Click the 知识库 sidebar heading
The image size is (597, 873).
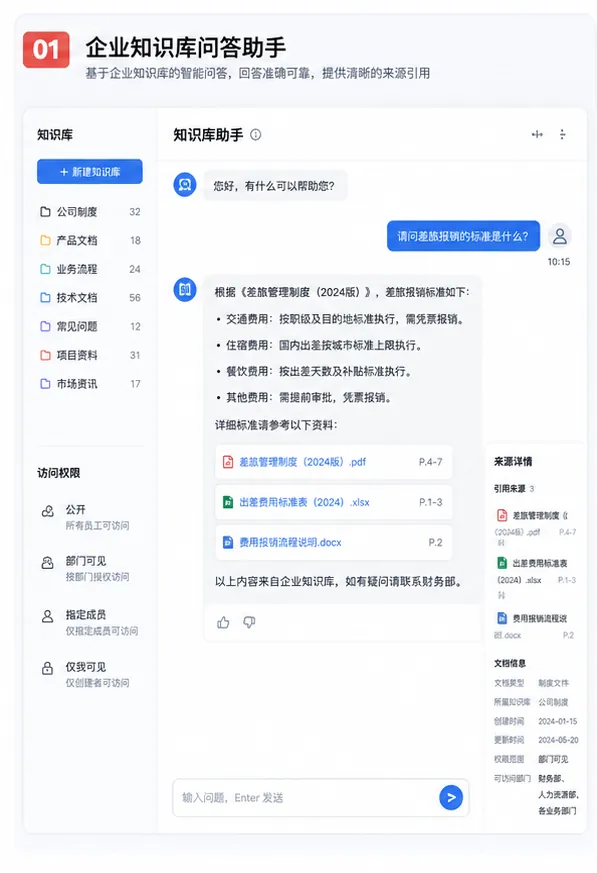coord(55,135)
